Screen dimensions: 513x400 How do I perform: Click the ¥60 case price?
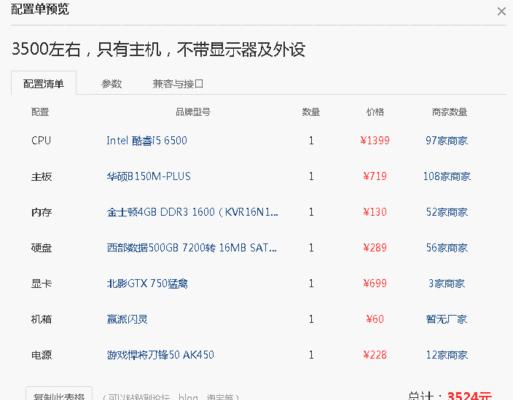[x=375, y=319]
